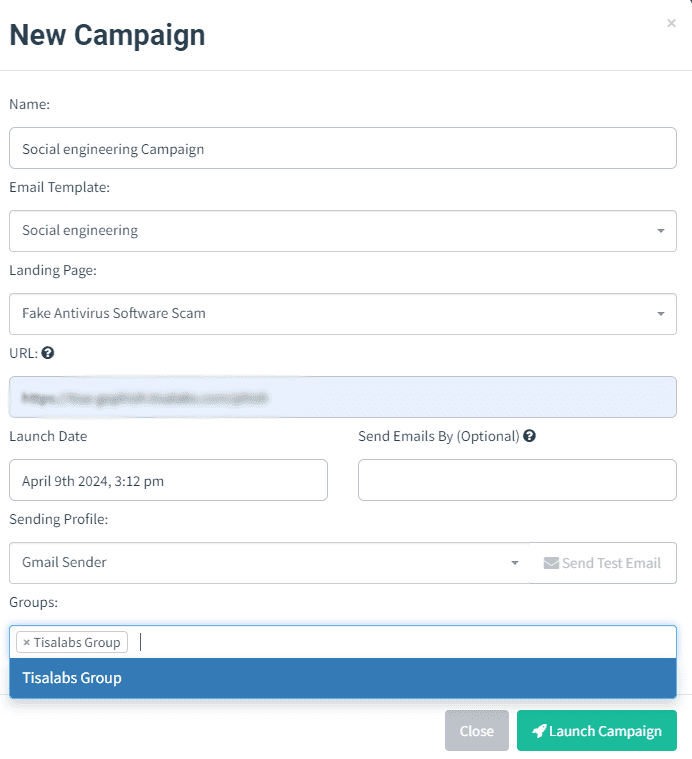Image resolution: width=692 pixels, height=759 pixels.
Task: Expand the Landing Page dropdown arrow
Action: pos(661,314)
